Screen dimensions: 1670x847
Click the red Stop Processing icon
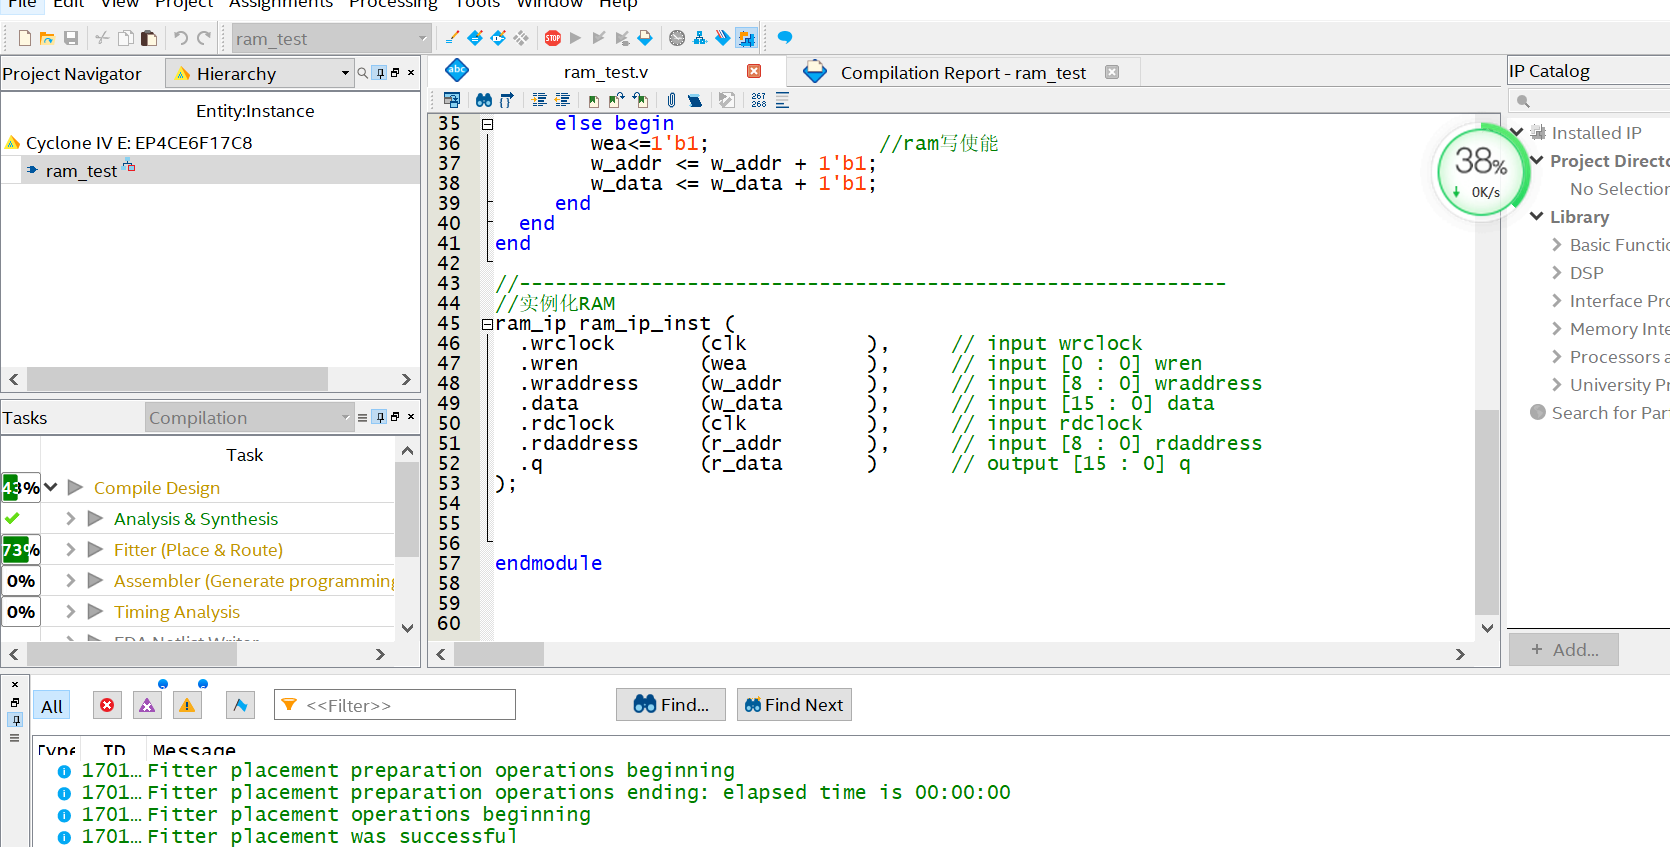[x=553, y=38]
